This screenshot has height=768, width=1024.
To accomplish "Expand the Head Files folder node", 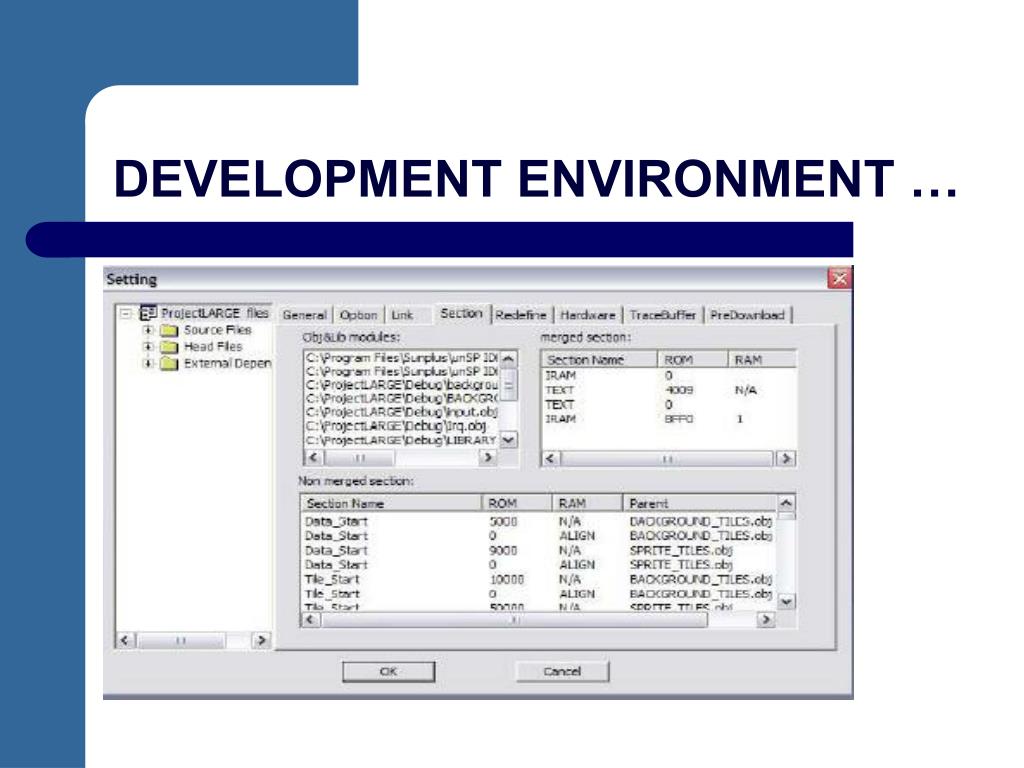I will 148,347.
